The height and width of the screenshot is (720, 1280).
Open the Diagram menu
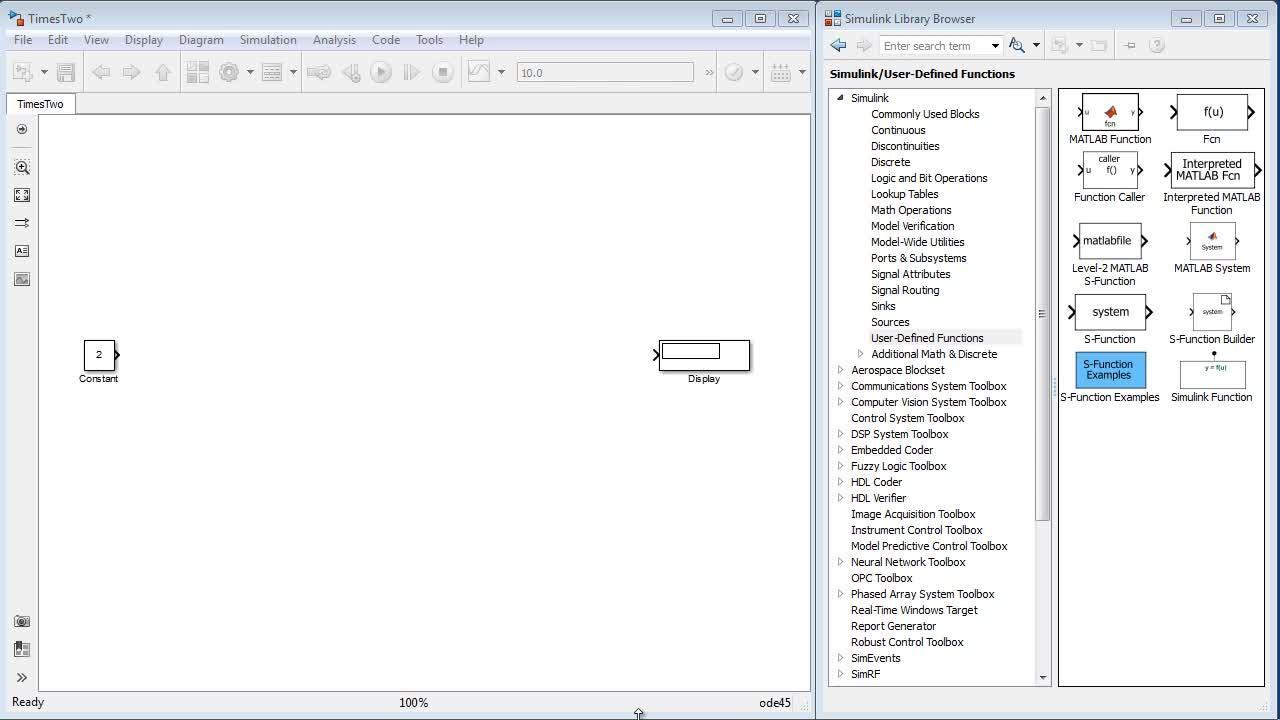pos(201,40)
